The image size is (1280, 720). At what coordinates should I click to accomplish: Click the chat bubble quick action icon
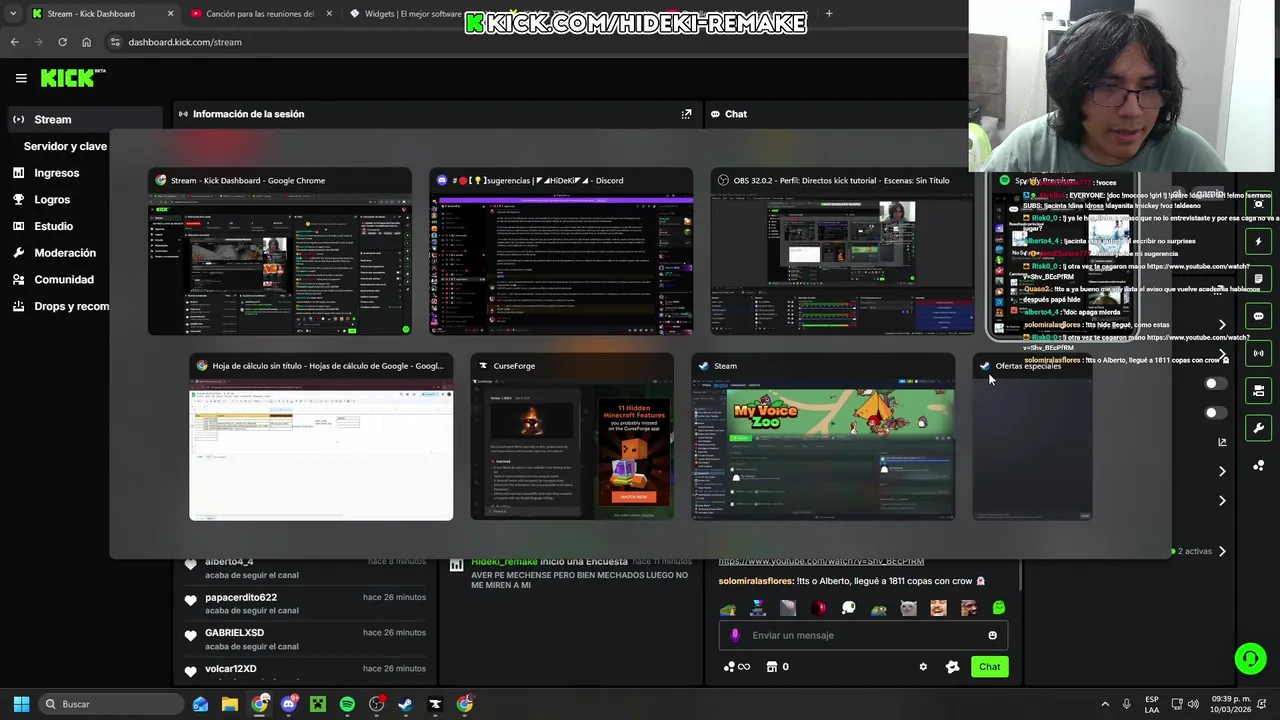[x=1258, y=316]
